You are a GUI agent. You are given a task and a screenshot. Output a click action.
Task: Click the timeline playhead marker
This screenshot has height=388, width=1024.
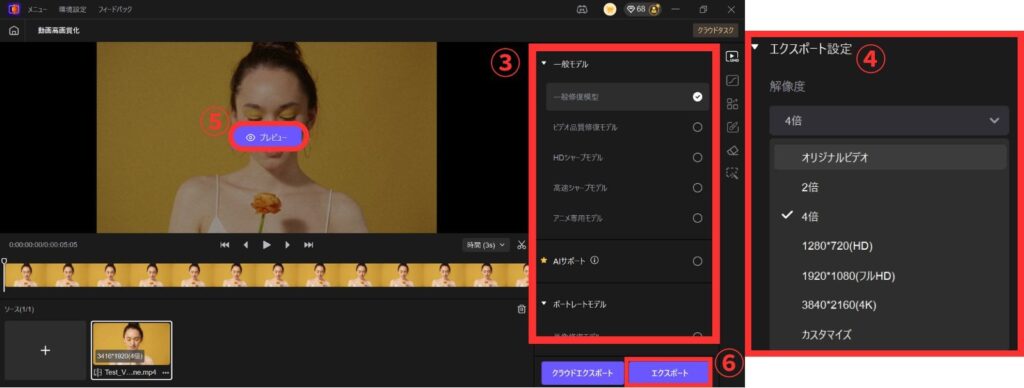(5, 261)
